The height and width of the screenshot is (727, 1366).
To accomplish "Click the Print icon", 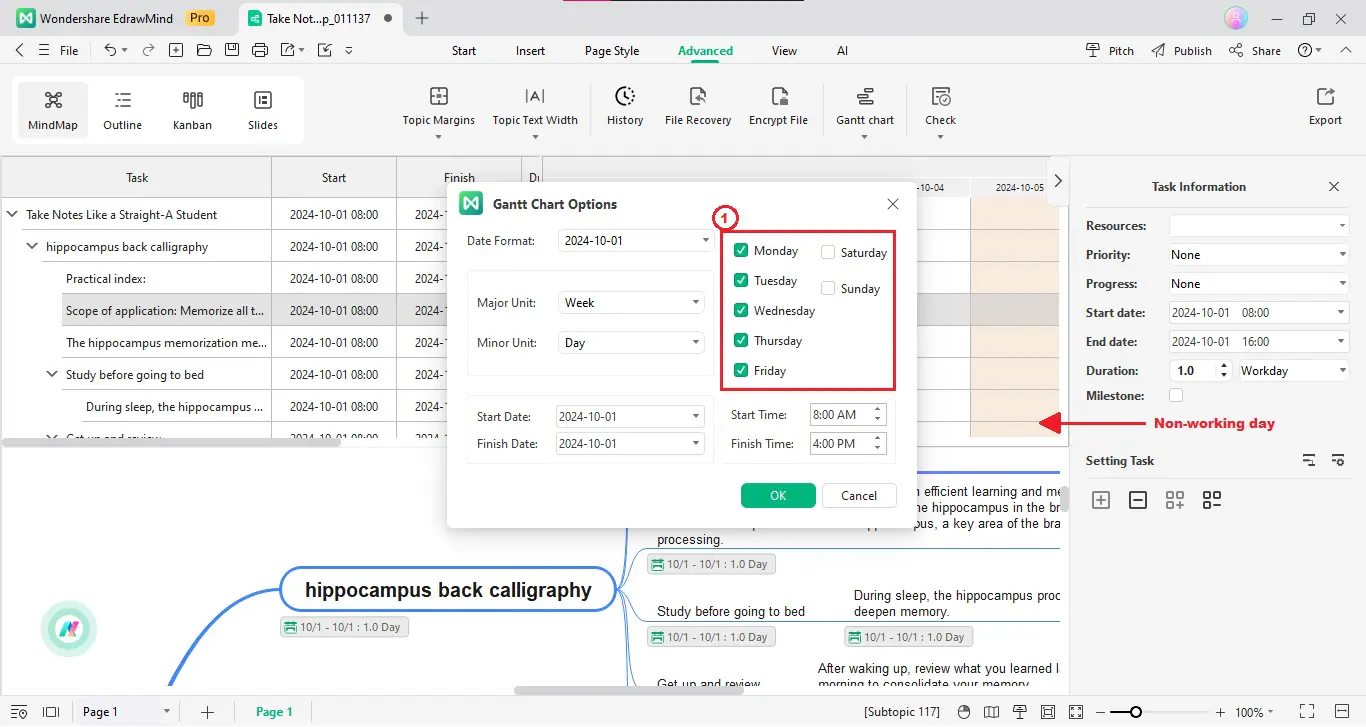I will [x=260, y=50].
